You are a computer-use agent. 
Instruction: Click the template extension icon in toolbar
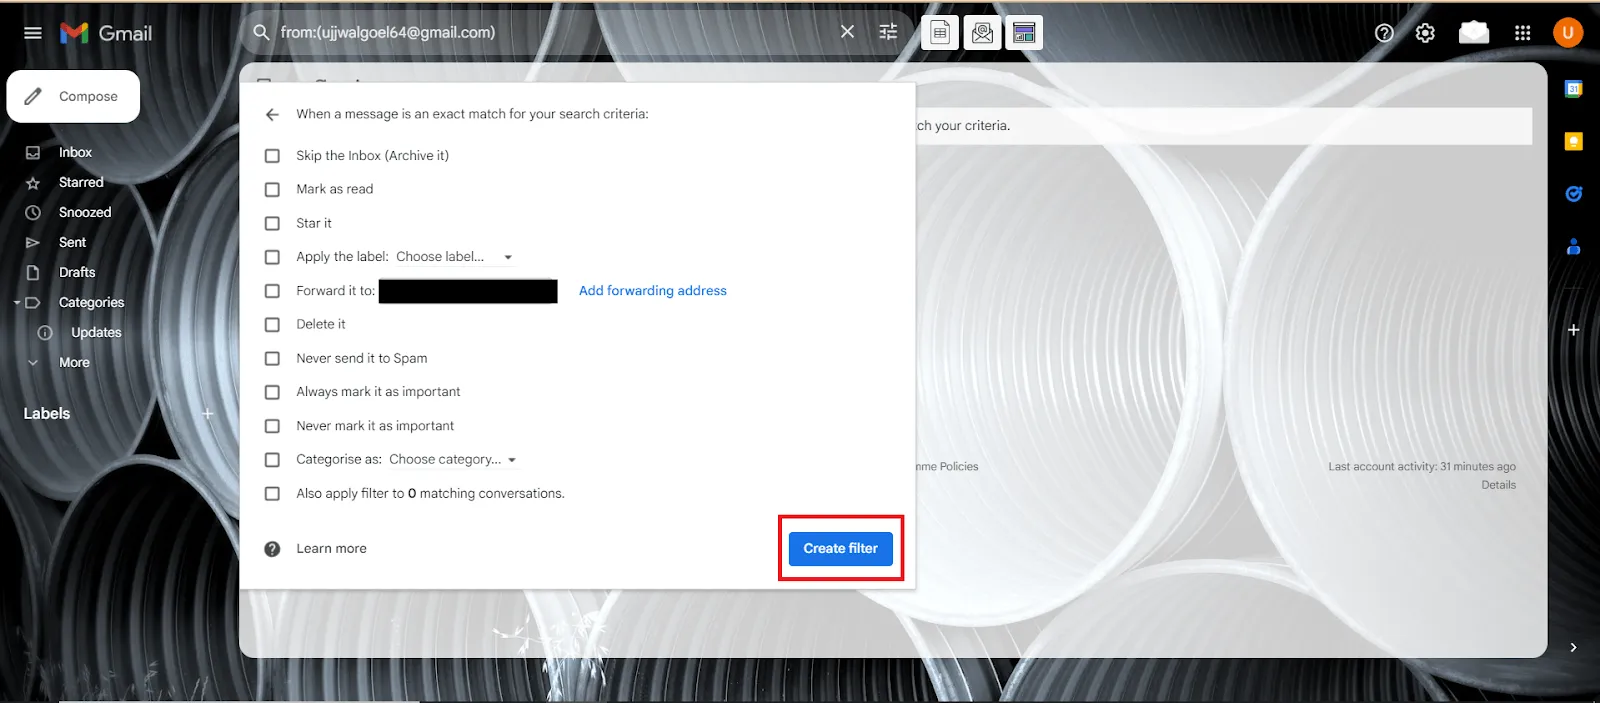[x=1024, y=33]
